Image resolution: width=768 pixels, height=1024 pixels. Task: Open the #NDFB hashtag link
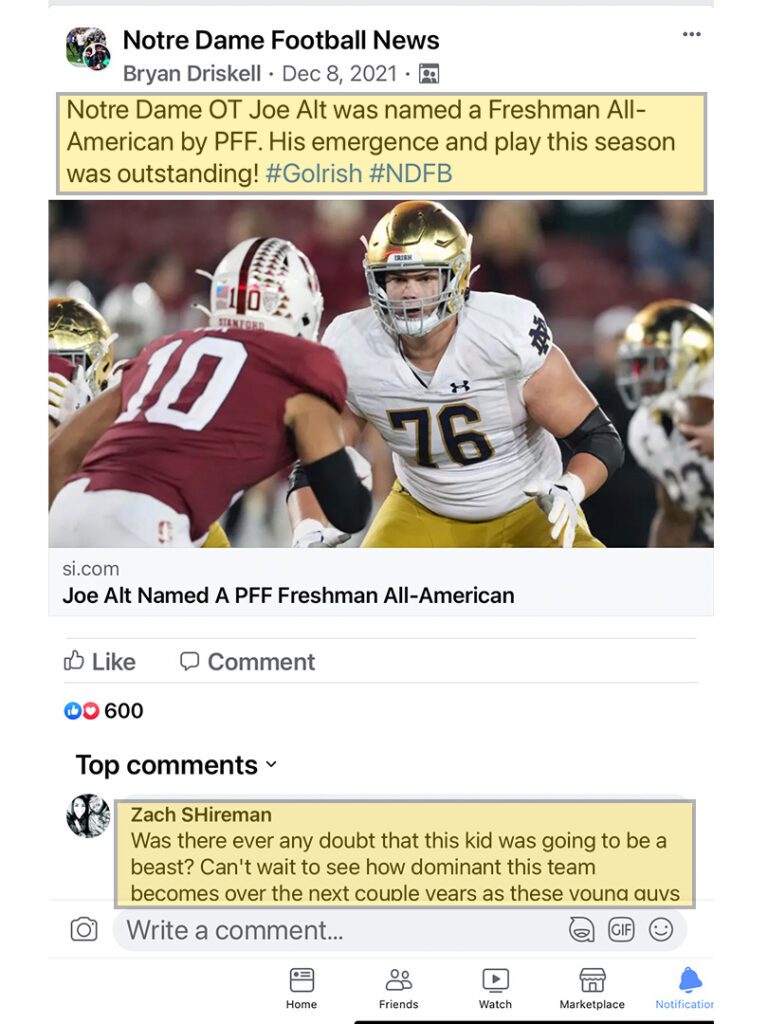(410, 174)
